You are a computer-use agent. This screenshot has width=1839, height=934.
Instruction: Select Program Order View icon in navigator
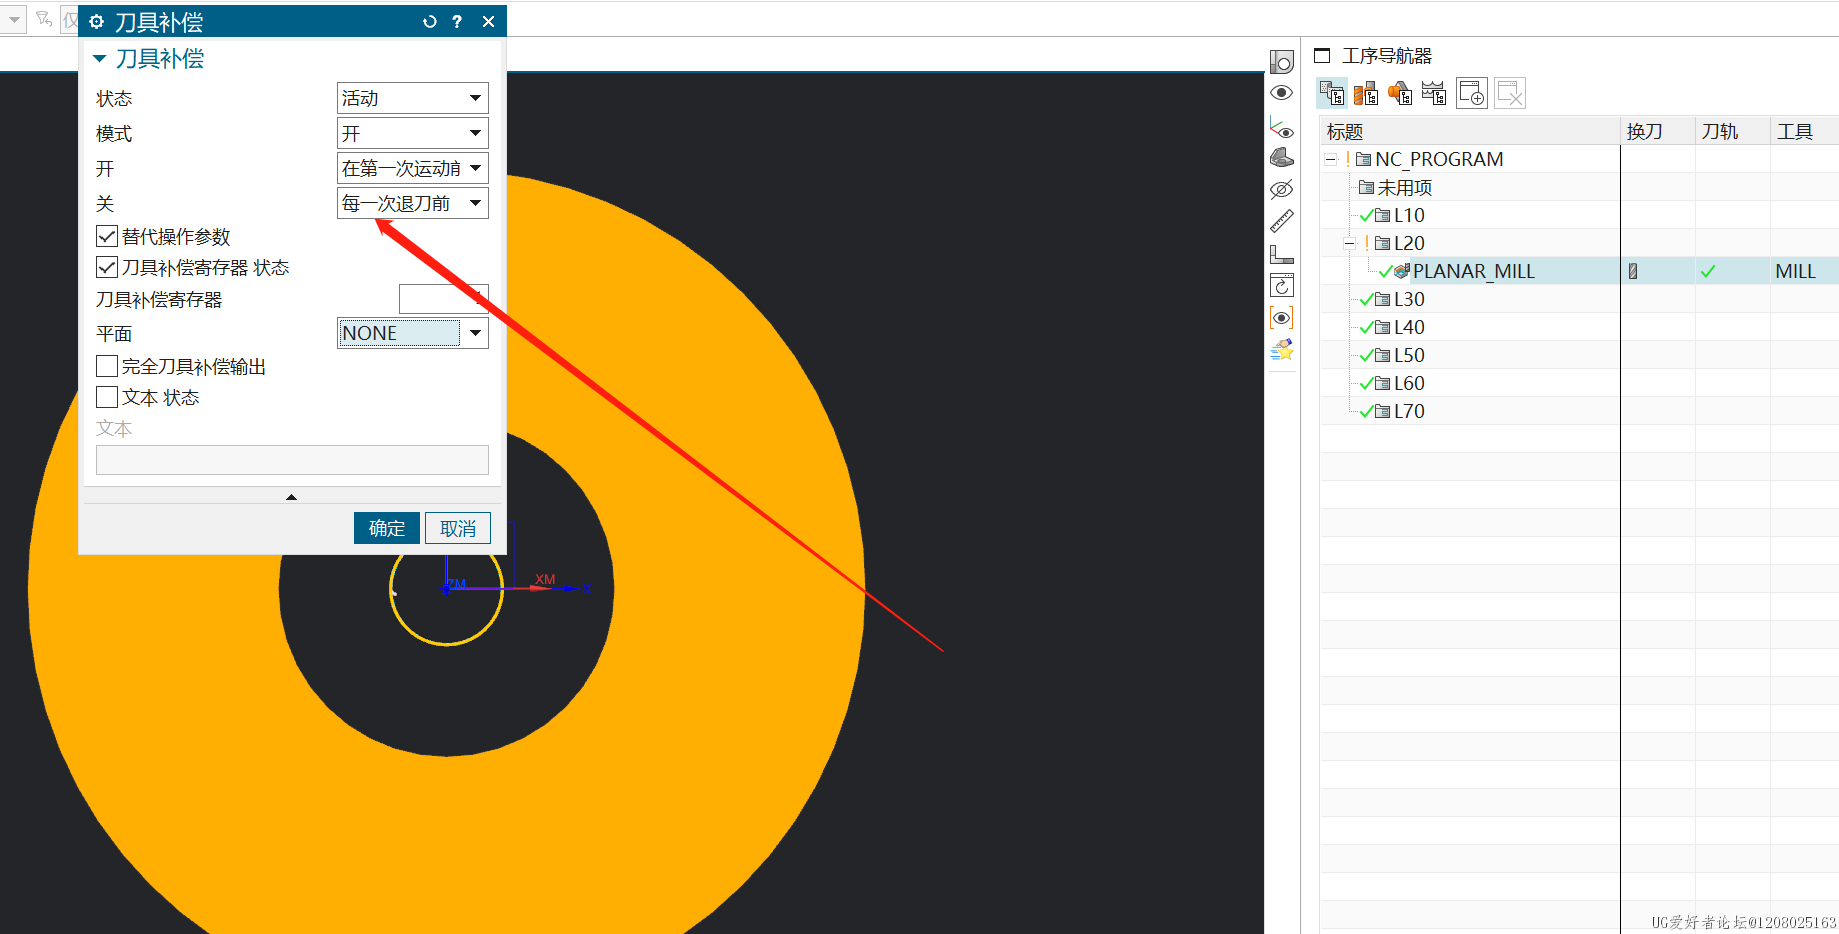[x=1332, y=93]
